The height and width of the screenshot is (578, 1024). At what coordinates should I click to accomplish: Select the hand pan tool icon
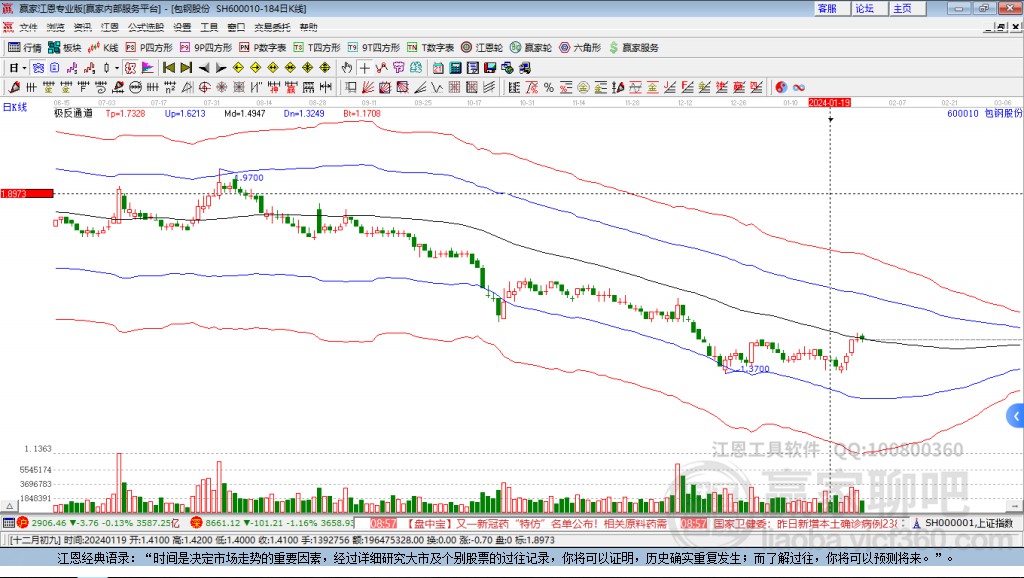tap(347, 68)
